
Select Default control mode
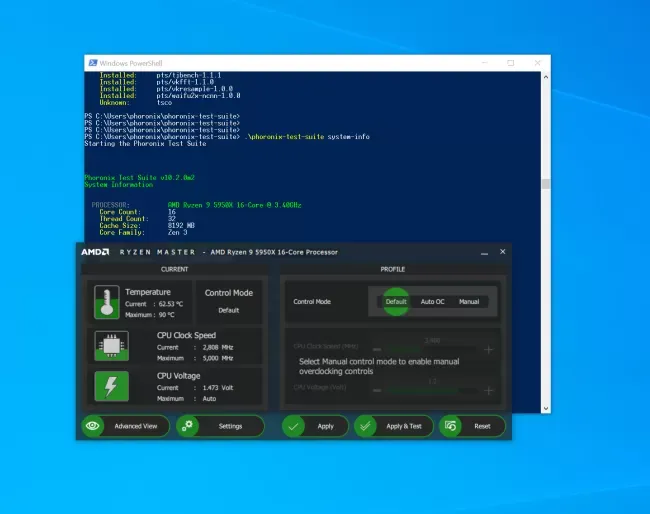[x=396, y=302]
